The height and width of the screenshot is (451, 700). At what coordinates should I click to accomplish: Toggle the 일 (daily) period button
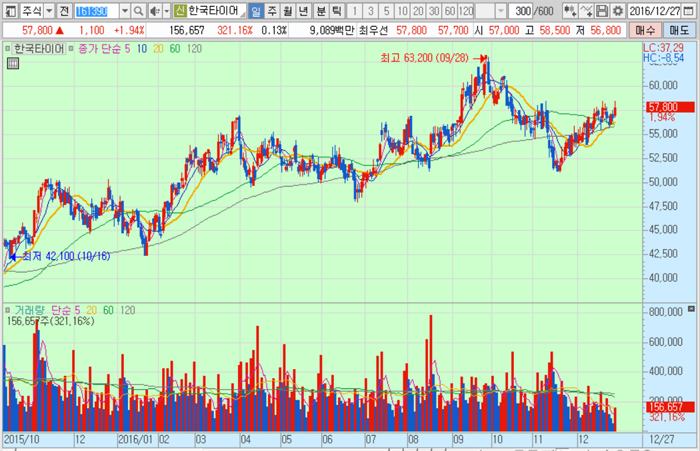(256, 10)
